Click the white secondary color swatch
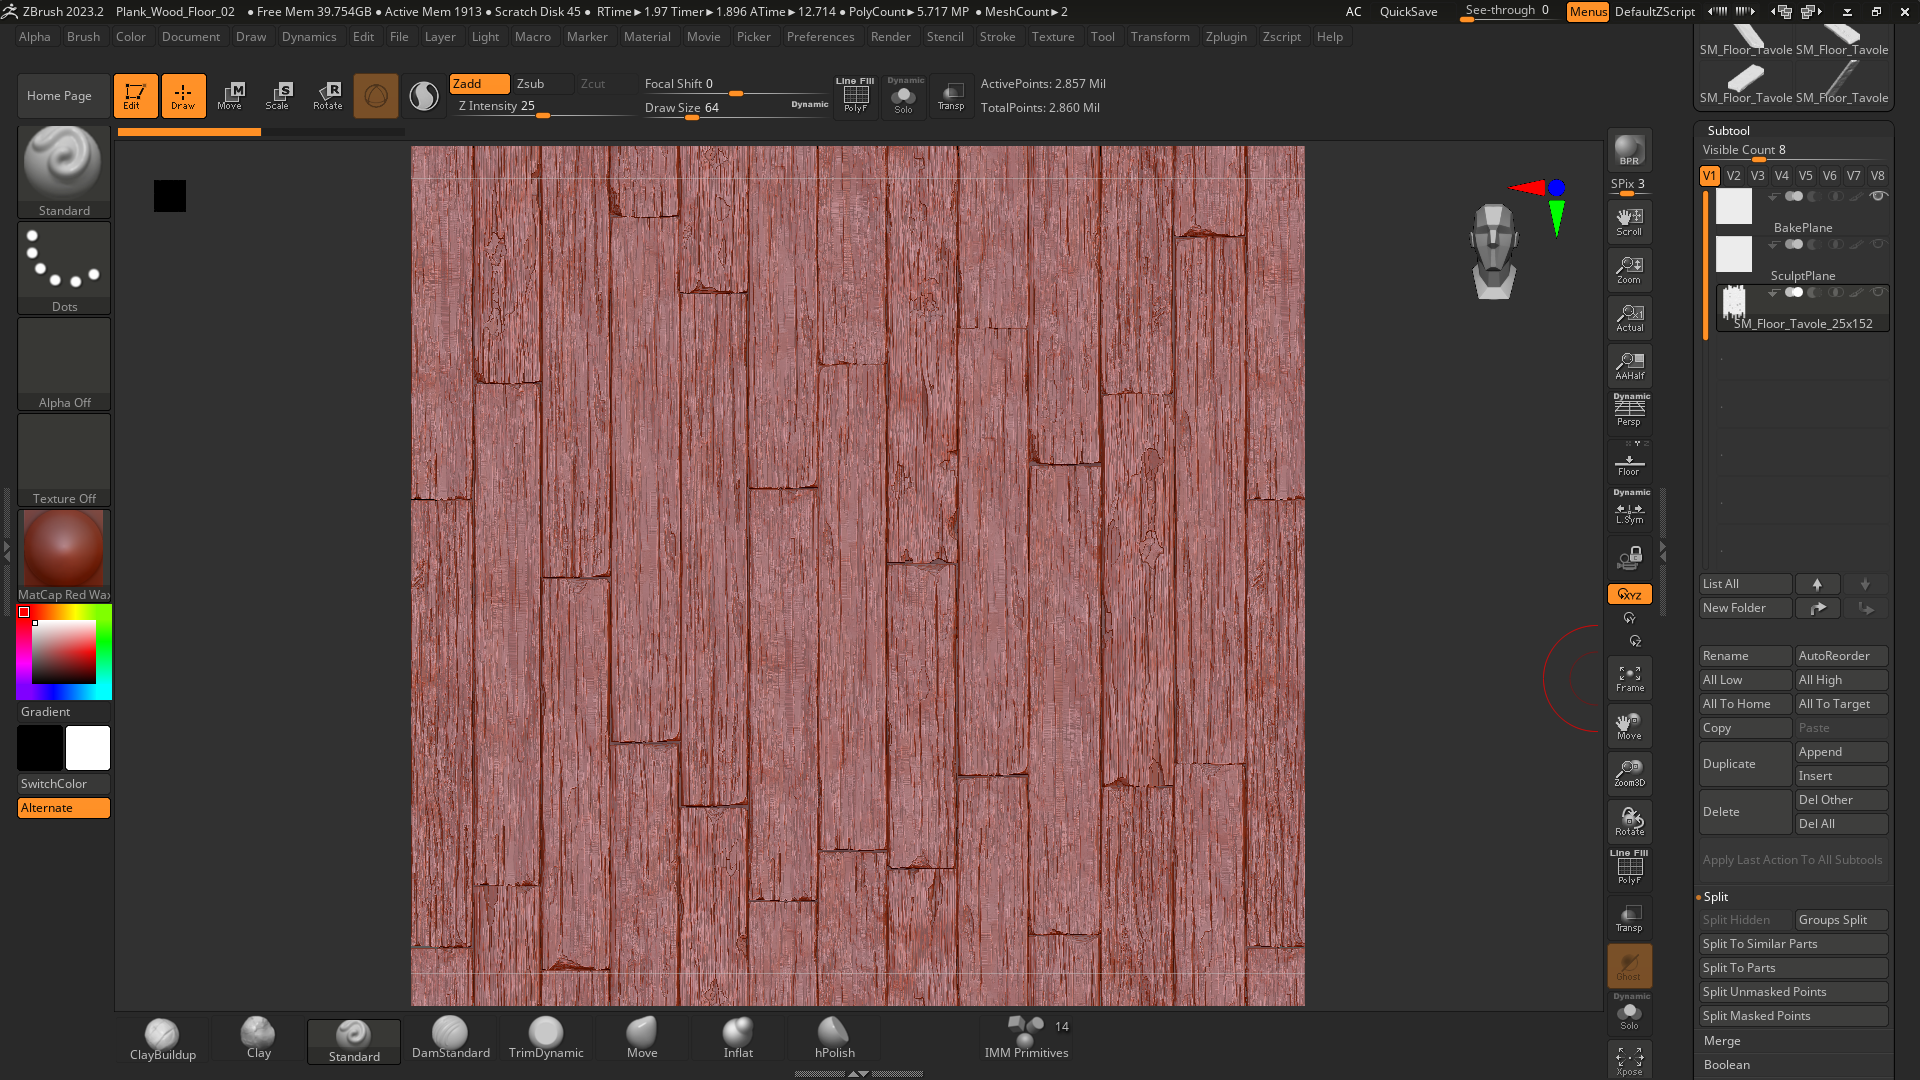This screenshot has height=1080, width=1920. coord(88,748)
